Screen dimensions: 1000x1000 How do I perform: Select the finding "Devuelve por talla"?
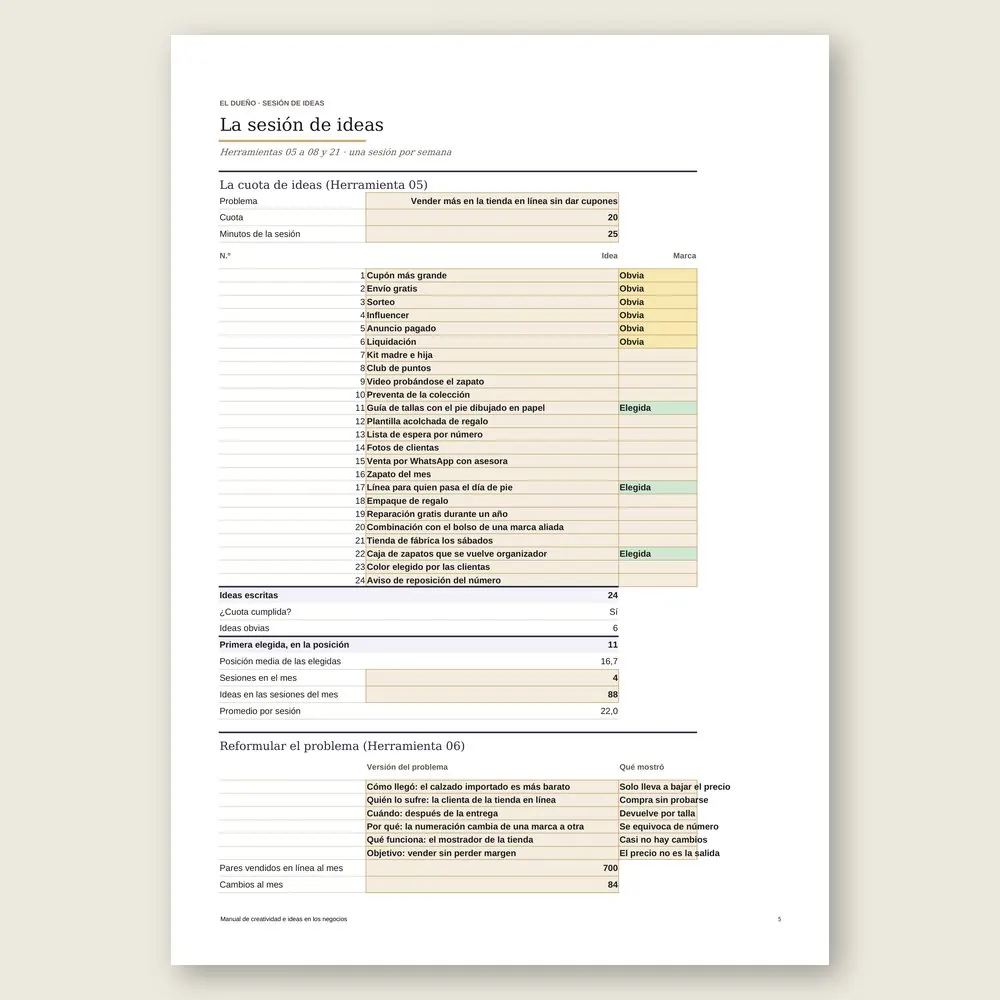[x=658, y=813]
